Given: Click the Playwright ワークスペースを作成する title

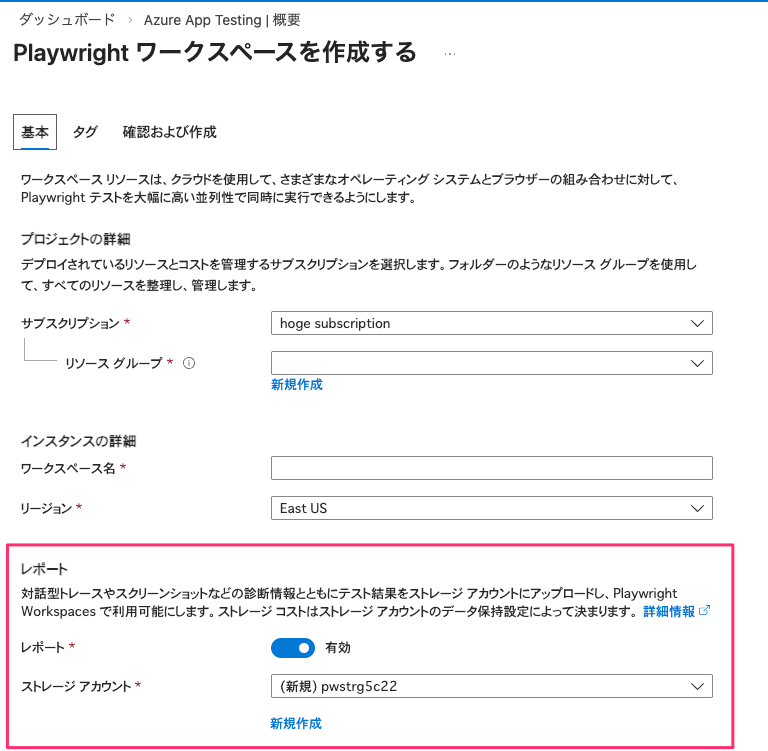Looking at the screenshot, I should pyautogui.click(x=215, y=53).
